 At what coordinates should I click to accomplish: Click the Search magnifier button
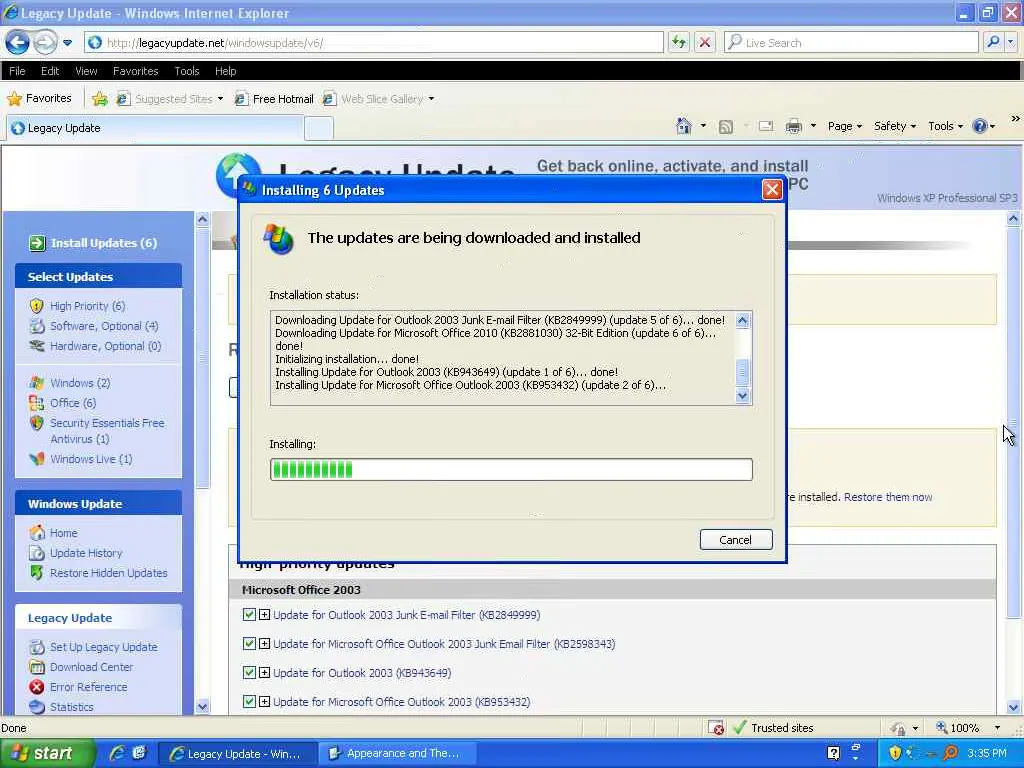click(993, 42)
